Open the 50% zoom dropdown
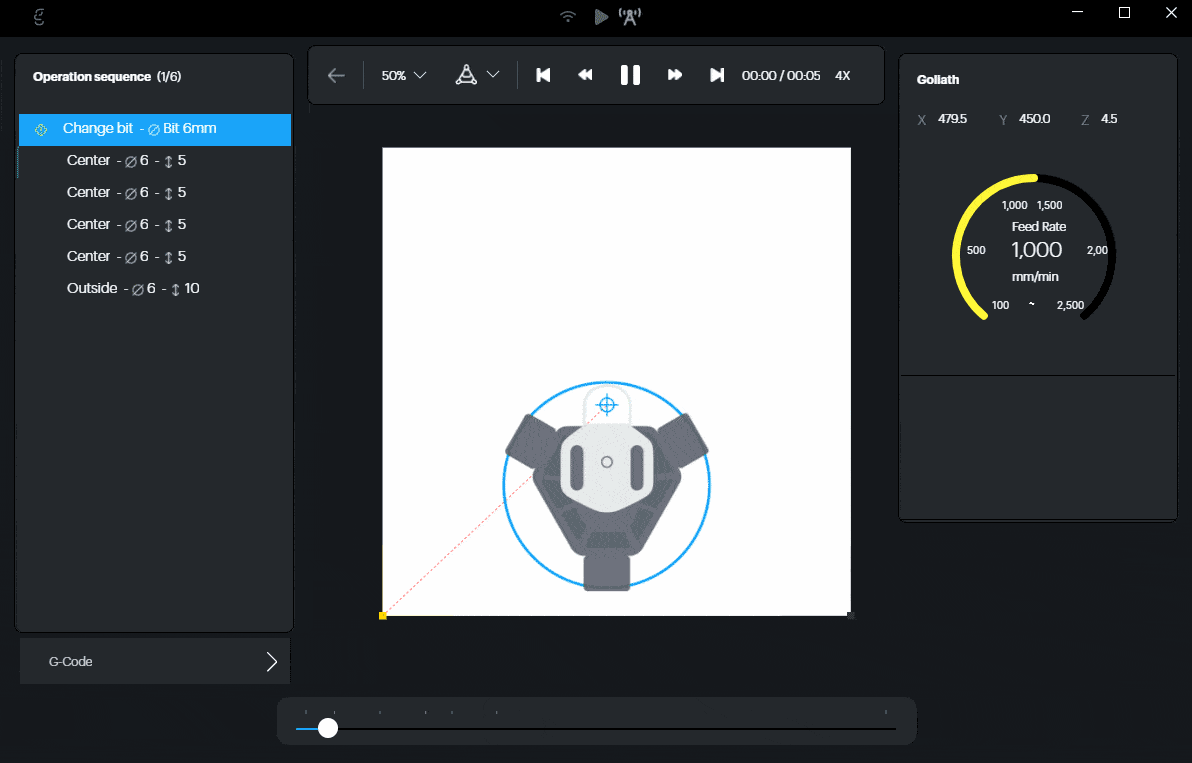 404,75
